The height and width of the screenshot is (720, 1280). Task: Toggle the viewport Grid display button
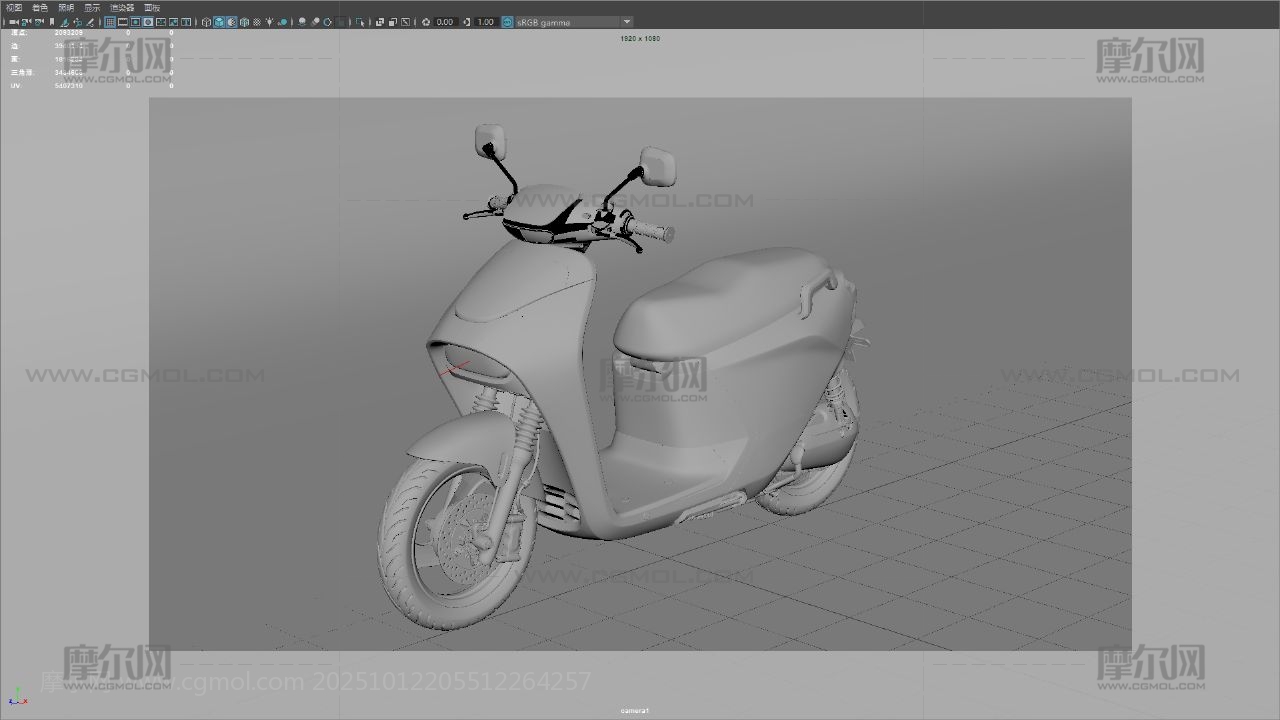111,22
